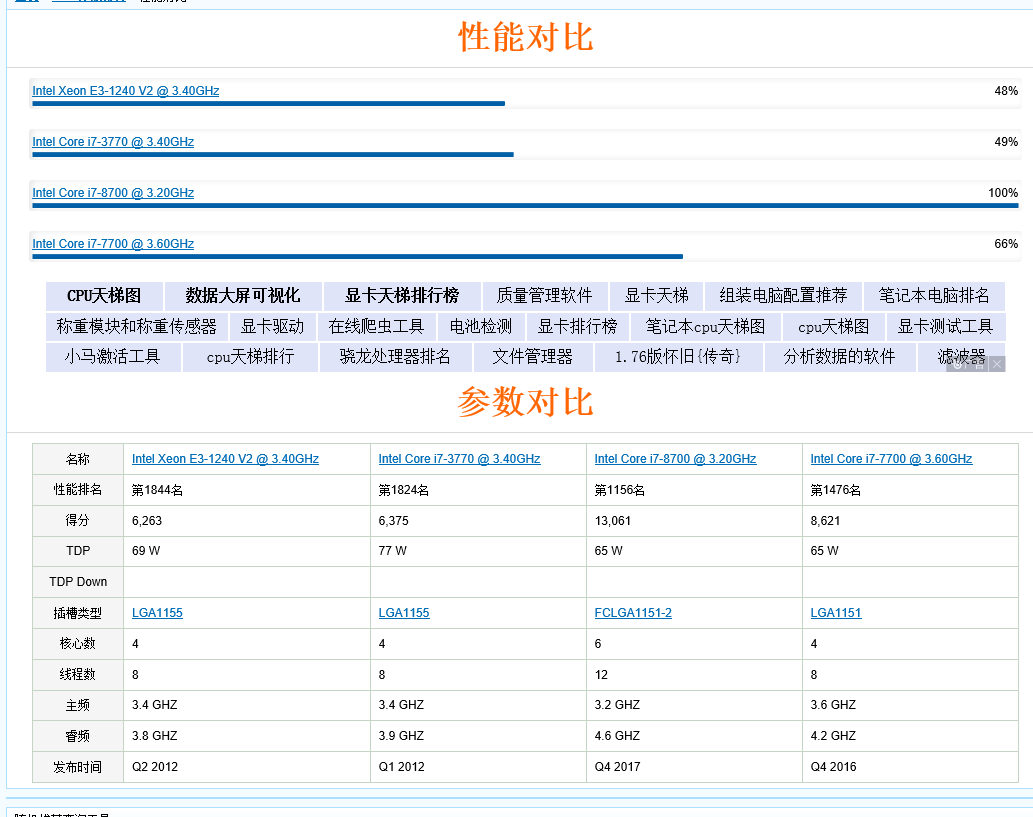Open the 显卡驱动 ad link
1033x817 pixels.
[272, 327]
